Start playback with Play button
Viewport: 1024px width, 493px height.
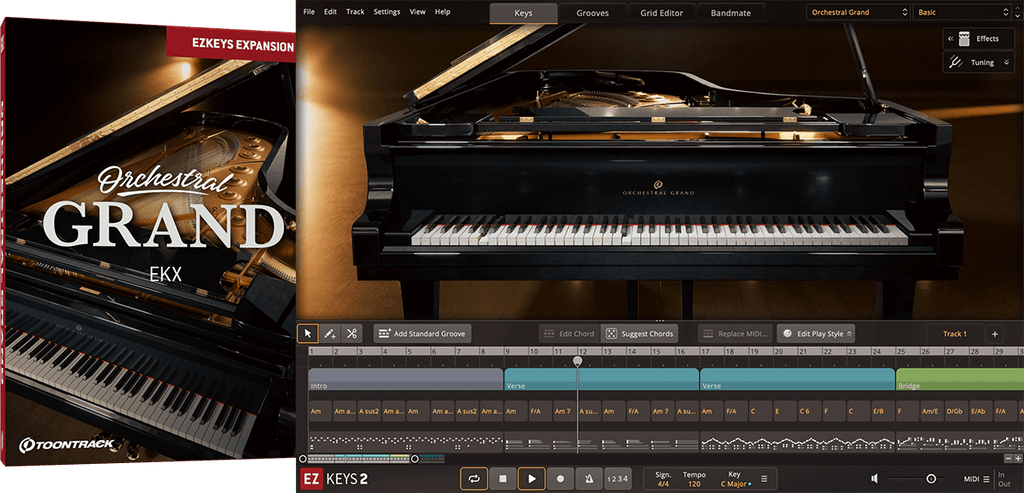[532, 479]
